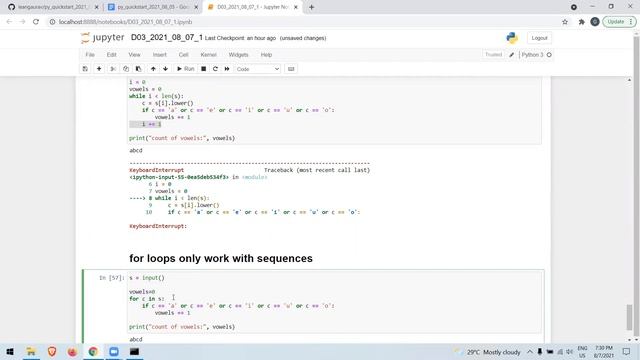Click the Chrome Update button
640x360 pixels.
click(619, 22)
